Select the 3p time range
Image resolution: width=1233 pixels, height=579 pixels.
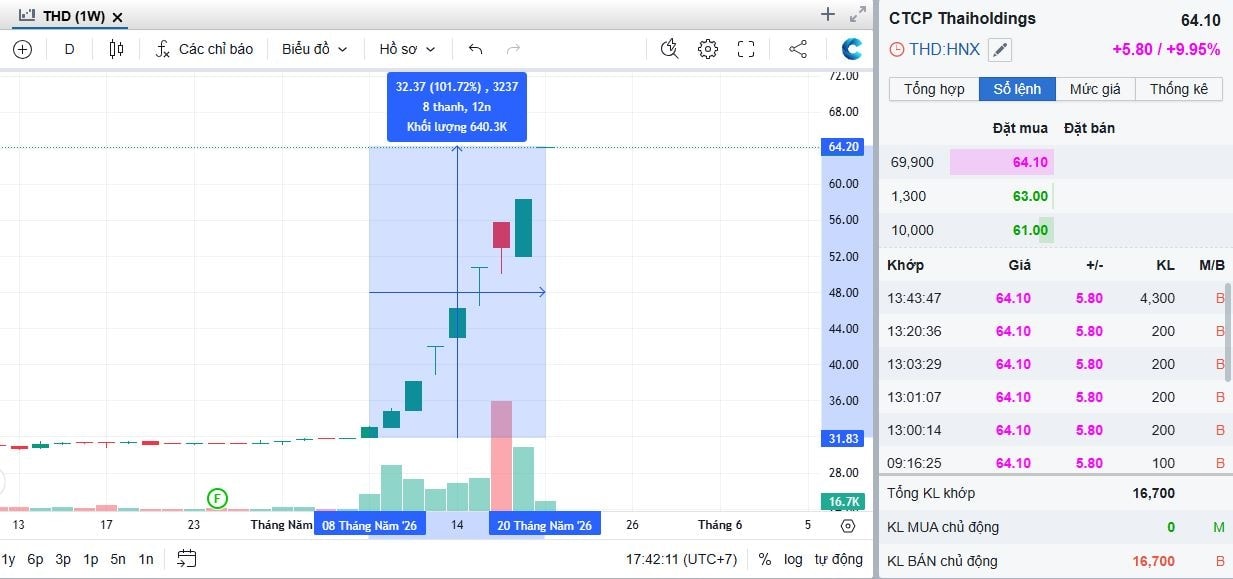pos(63,559)
